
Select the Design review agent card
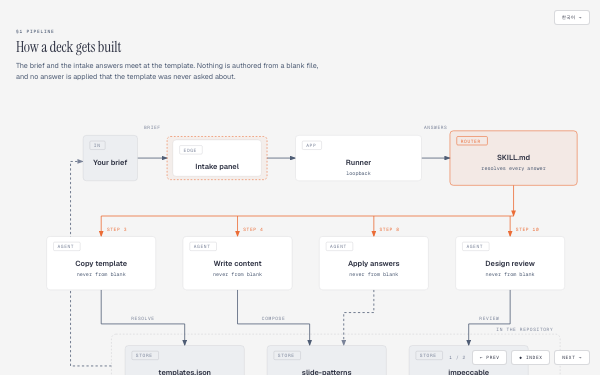click(510, 263)
